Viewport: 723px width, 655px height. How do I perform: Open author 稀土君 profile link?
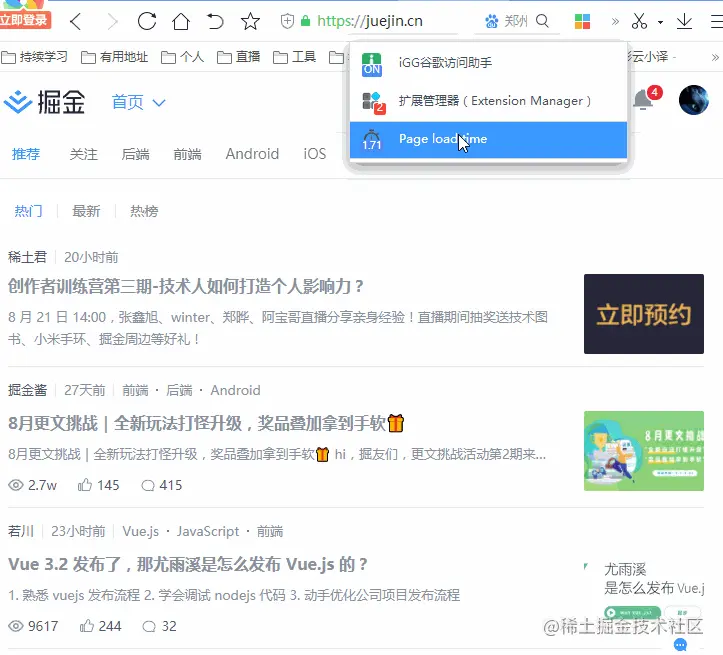tap(27, 257)
